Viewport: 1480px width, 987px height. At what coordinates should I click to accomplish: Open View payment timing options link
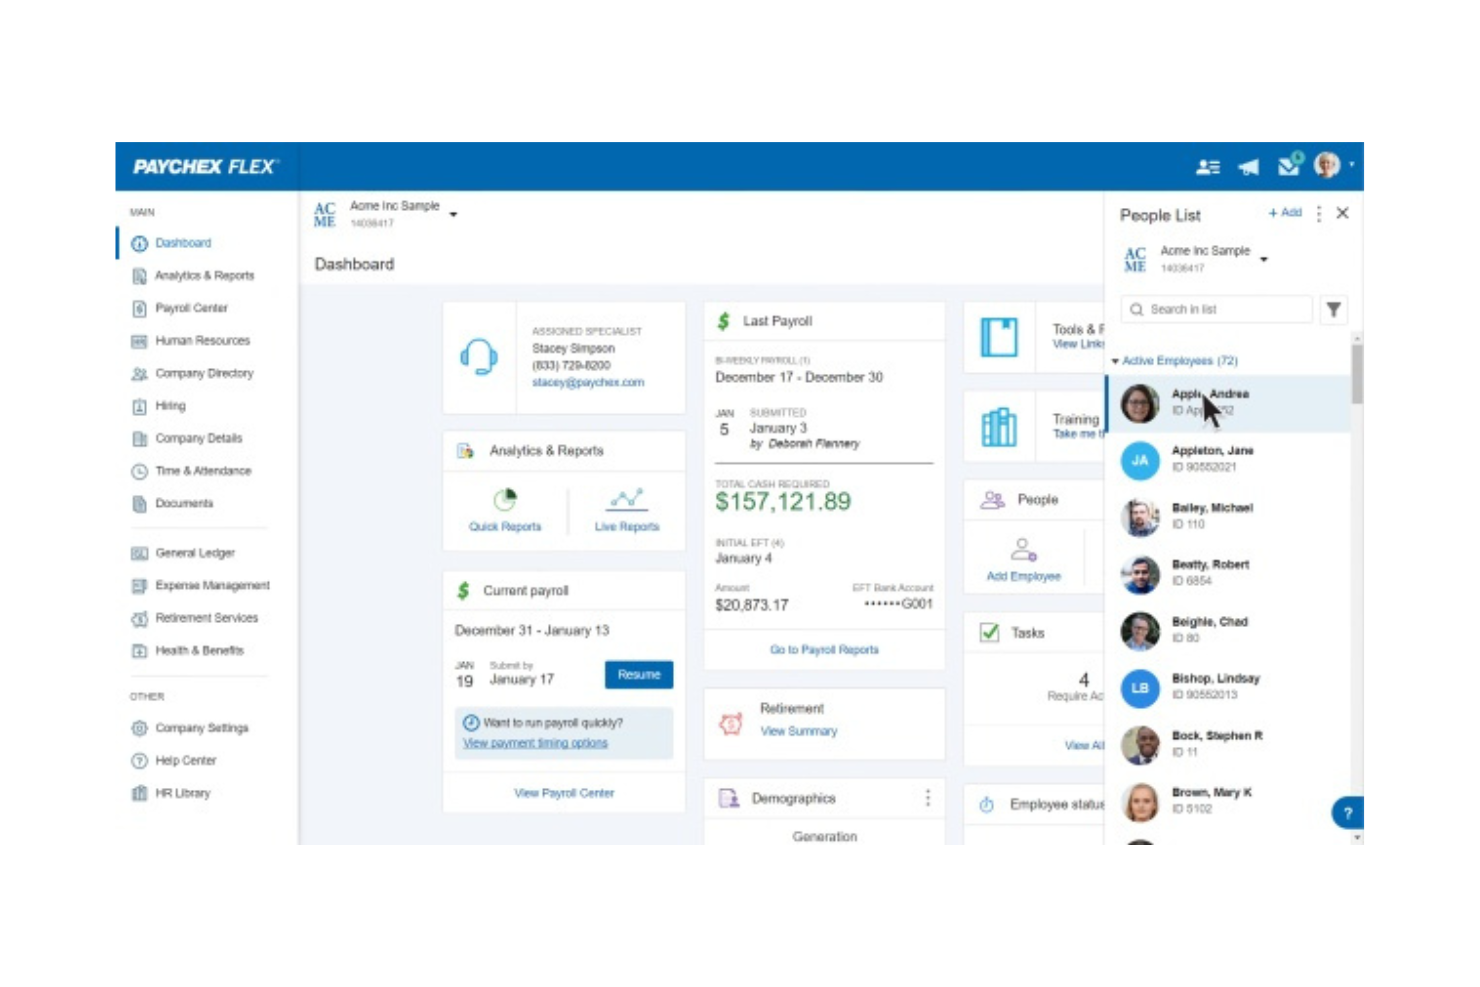(x=535, y=743)
